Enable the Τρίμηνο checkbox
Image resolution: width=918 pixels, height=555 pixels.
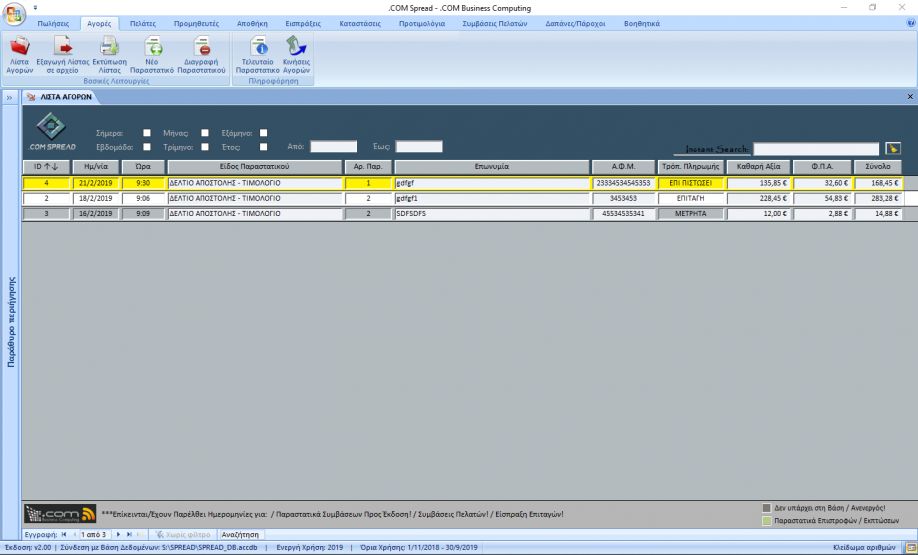205,147
